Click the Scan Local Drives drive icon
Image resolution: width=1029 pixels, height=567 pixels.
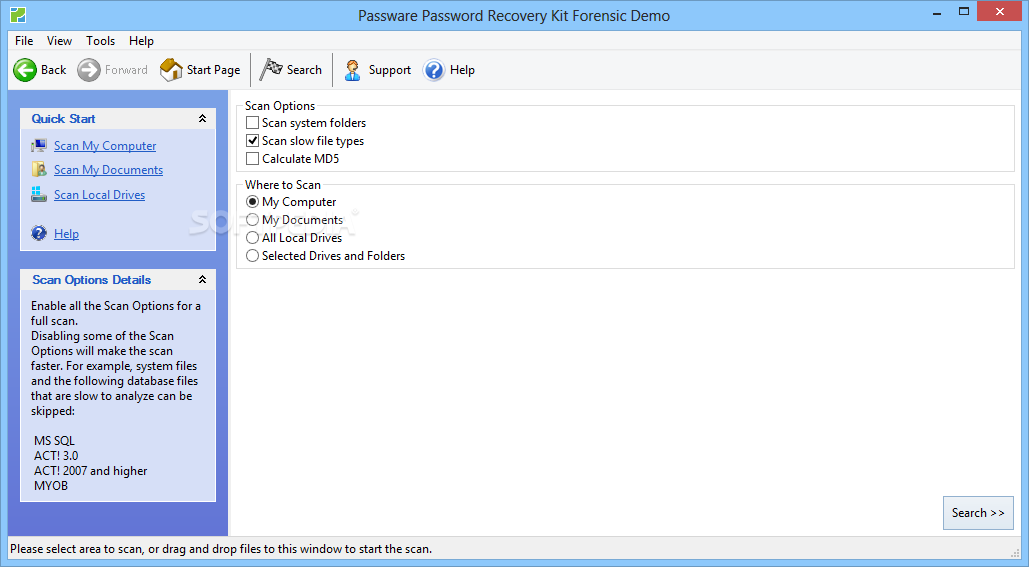point(39,194)
